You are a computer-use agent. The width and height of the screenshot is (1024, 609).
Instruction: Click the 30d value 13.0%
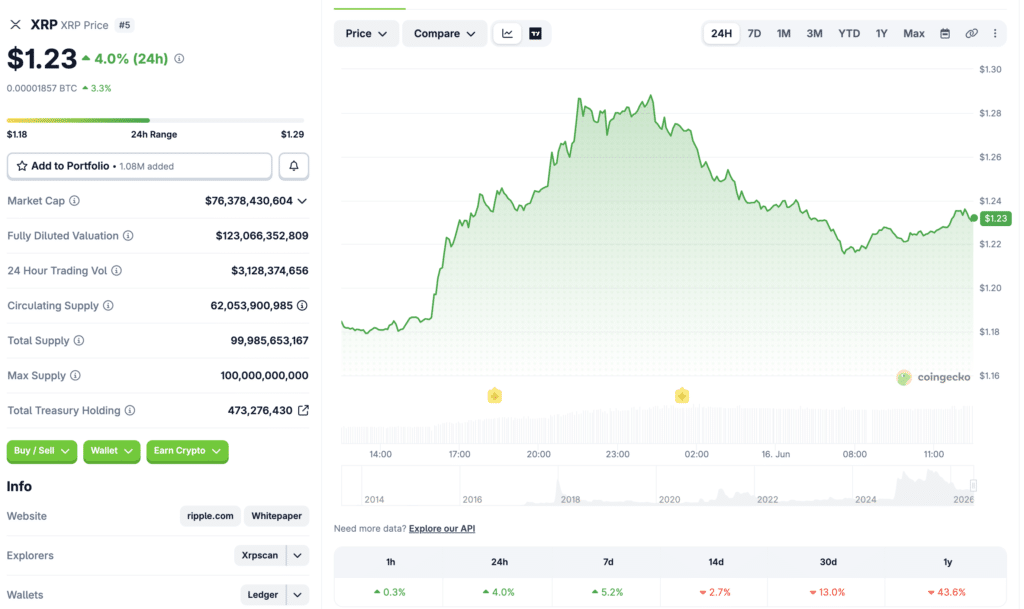(827, 592)
